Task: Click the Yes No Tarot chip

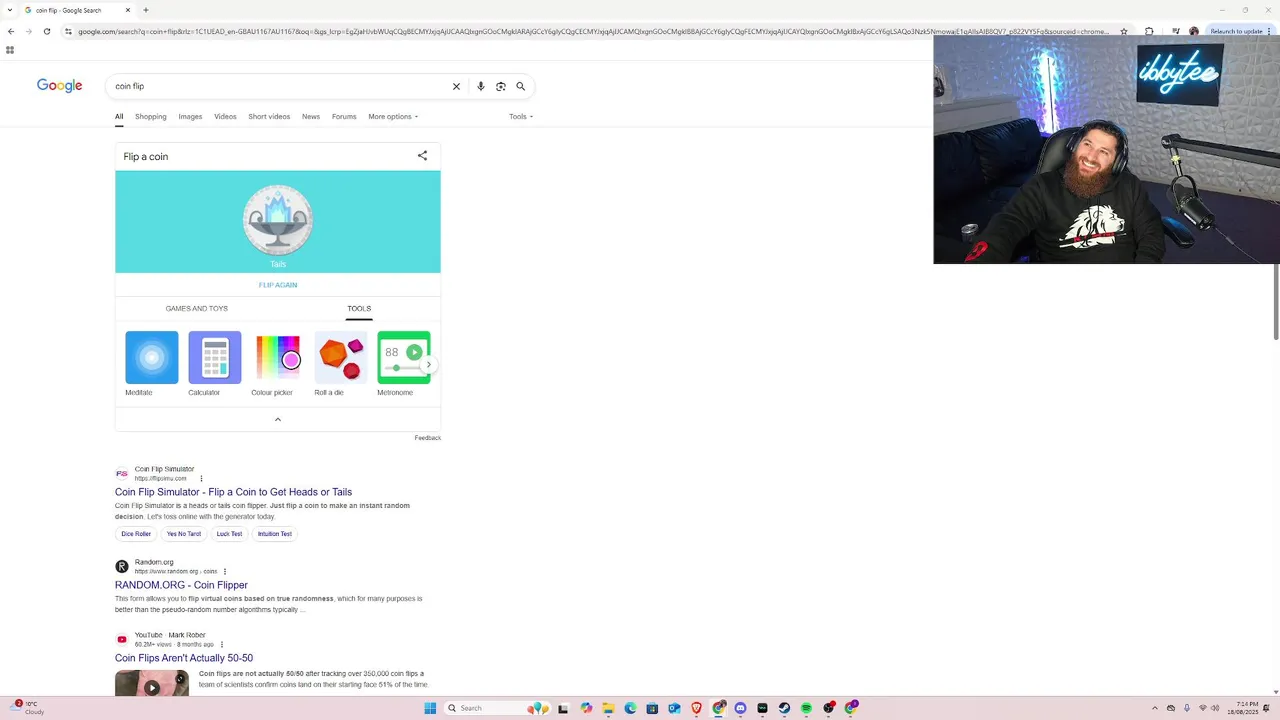Action: [184, 534]
